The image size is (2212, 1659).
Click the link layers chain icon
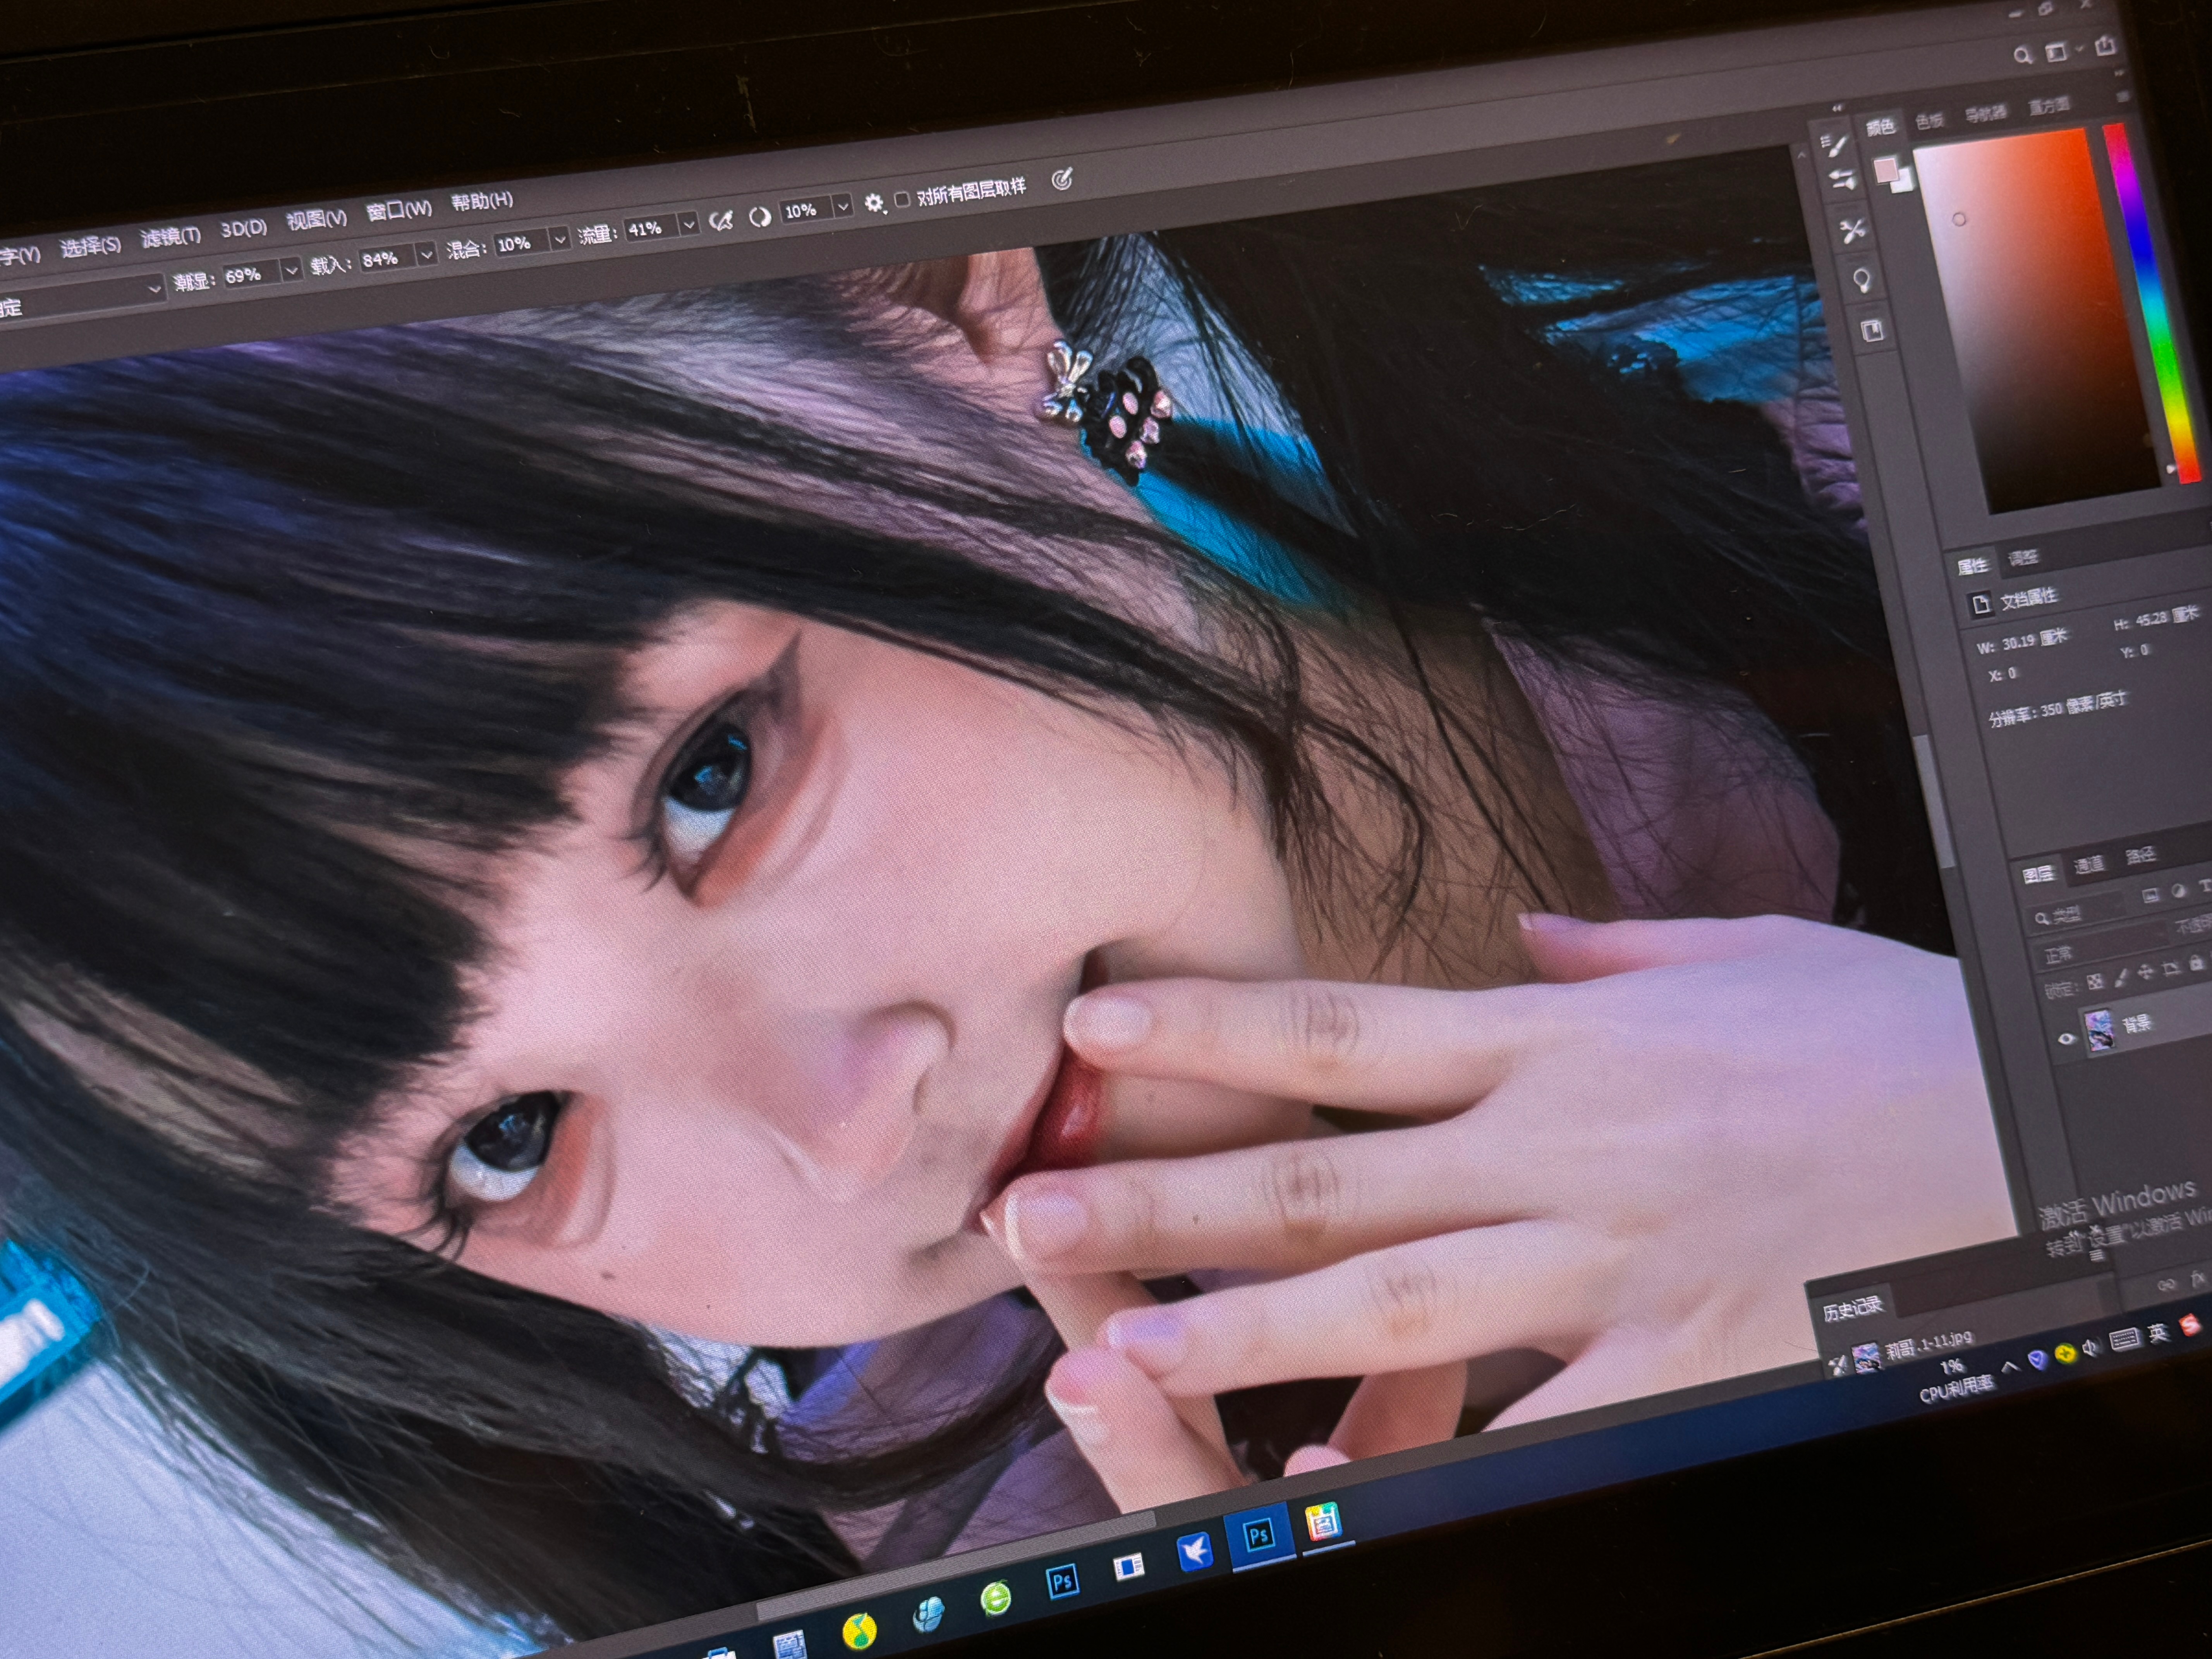point(2166,1284)
